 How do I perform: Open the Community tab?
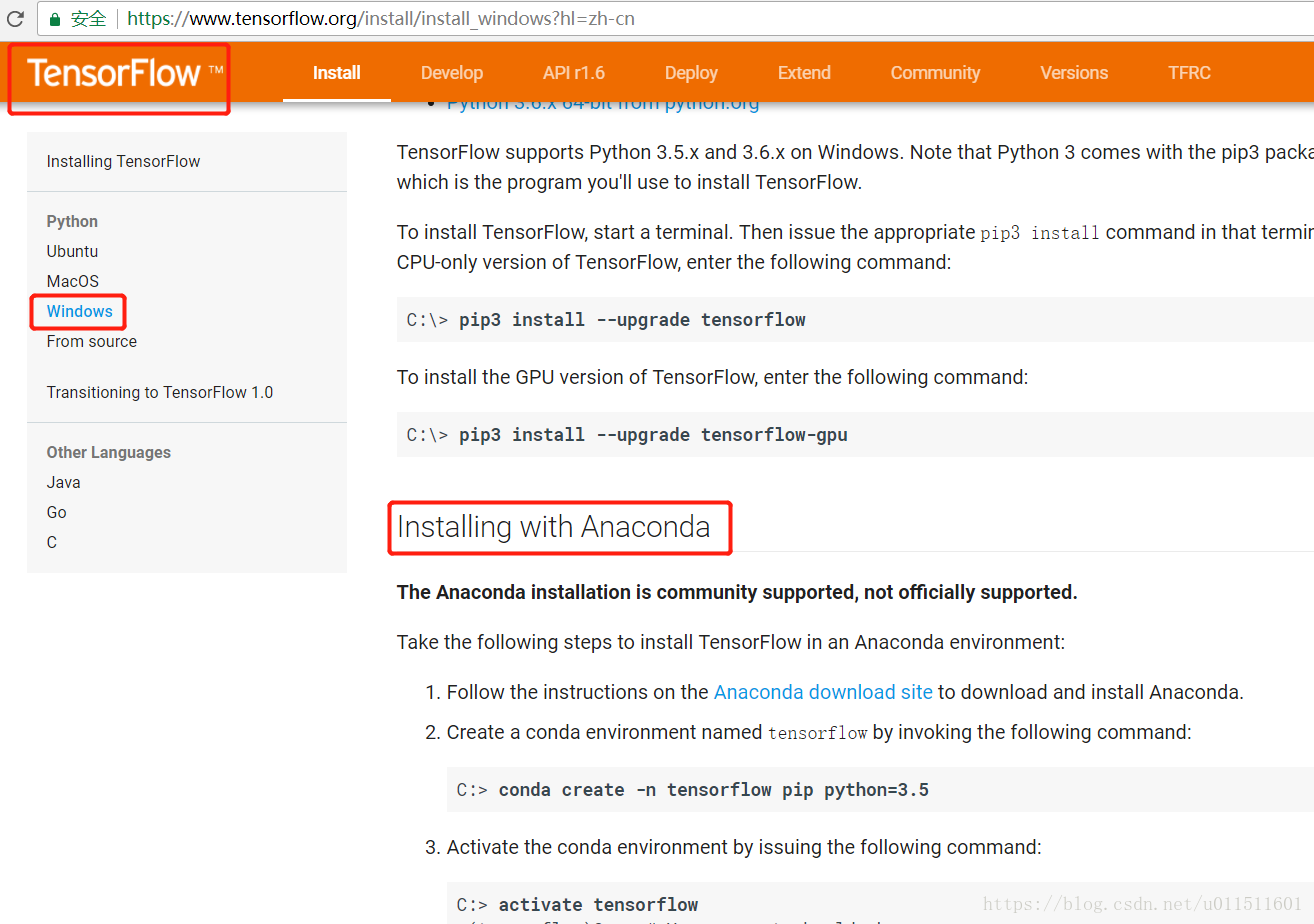[x=935, y=73]
